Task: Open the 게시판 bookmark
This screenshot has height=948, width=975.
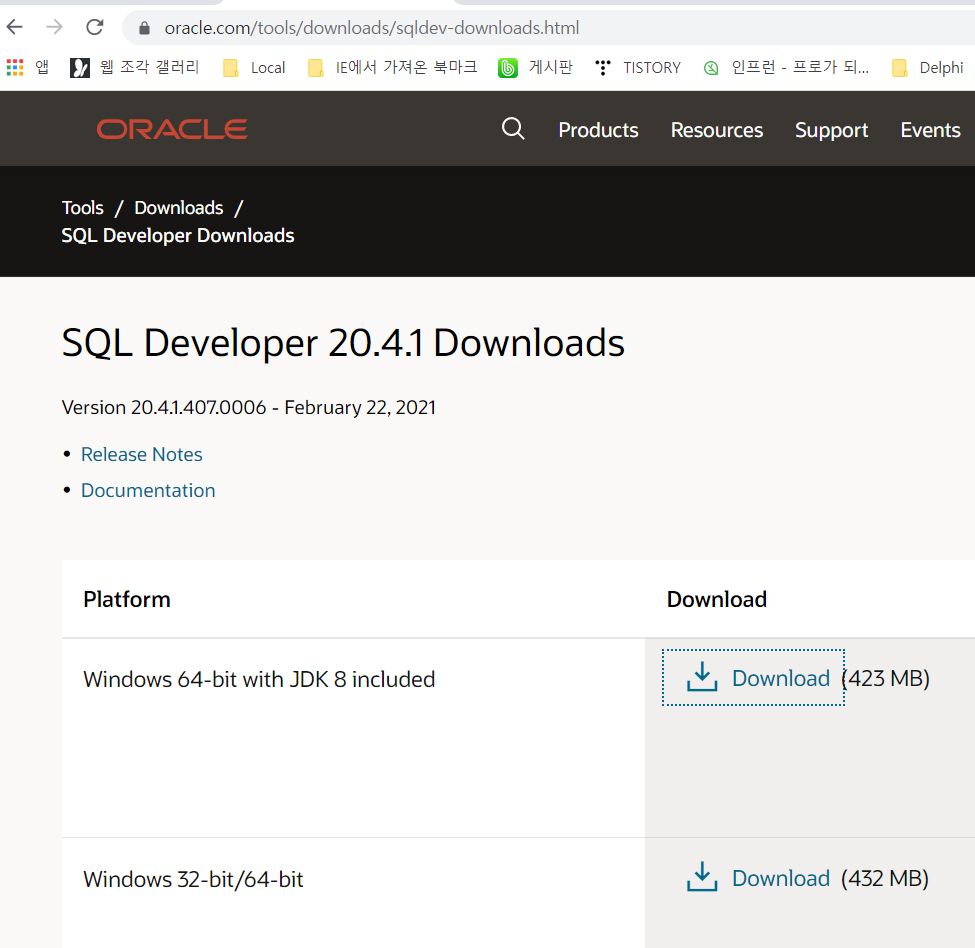Action: 535,67
